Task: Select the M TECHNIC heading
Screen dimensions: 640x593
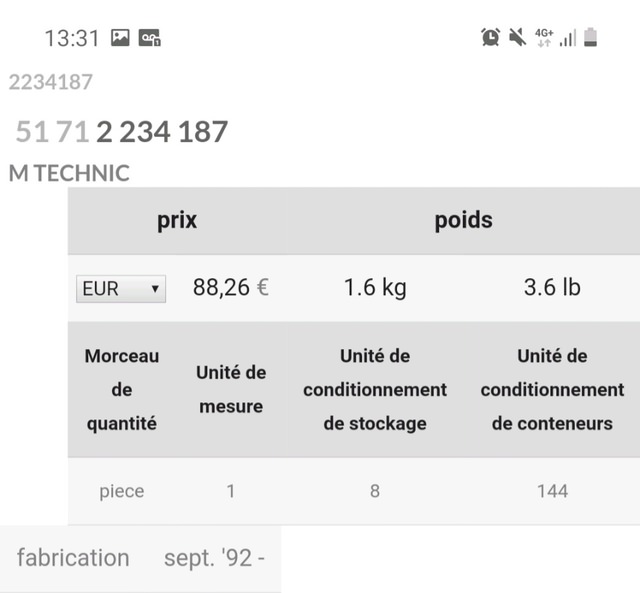Action: (69, 173)
